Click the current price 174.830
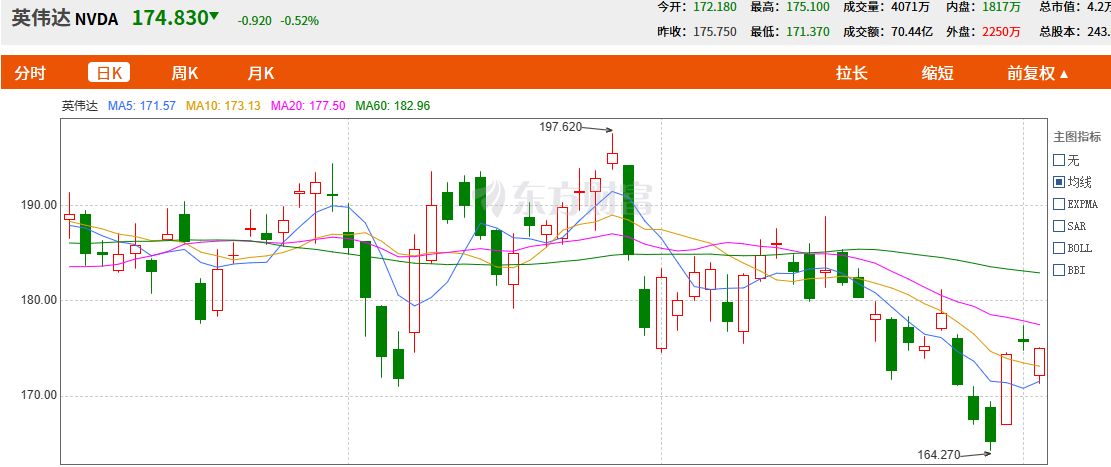1111x467 pixels. coord(170,18)
